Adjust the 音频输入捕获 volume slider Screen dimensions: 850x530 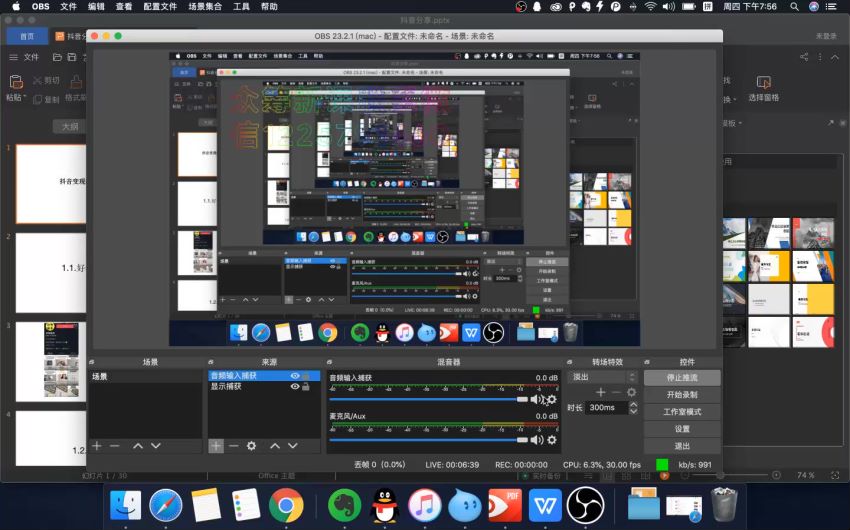click(x=428, y=399)
